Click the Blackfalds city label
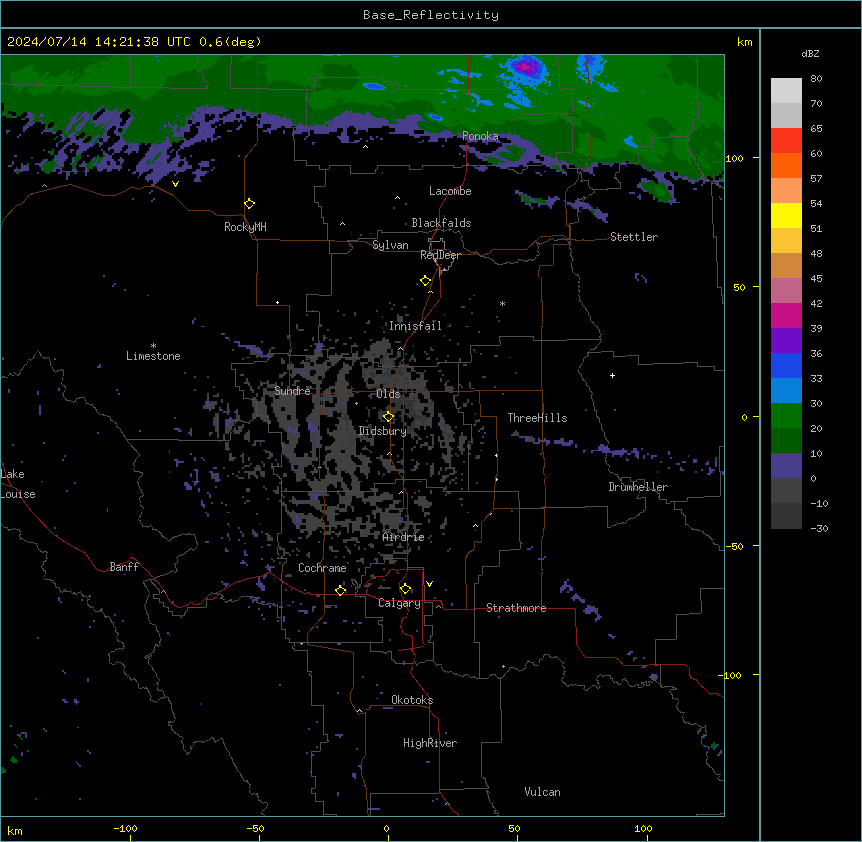This screenshot has height=842, width=862. (x=441, y=223)
